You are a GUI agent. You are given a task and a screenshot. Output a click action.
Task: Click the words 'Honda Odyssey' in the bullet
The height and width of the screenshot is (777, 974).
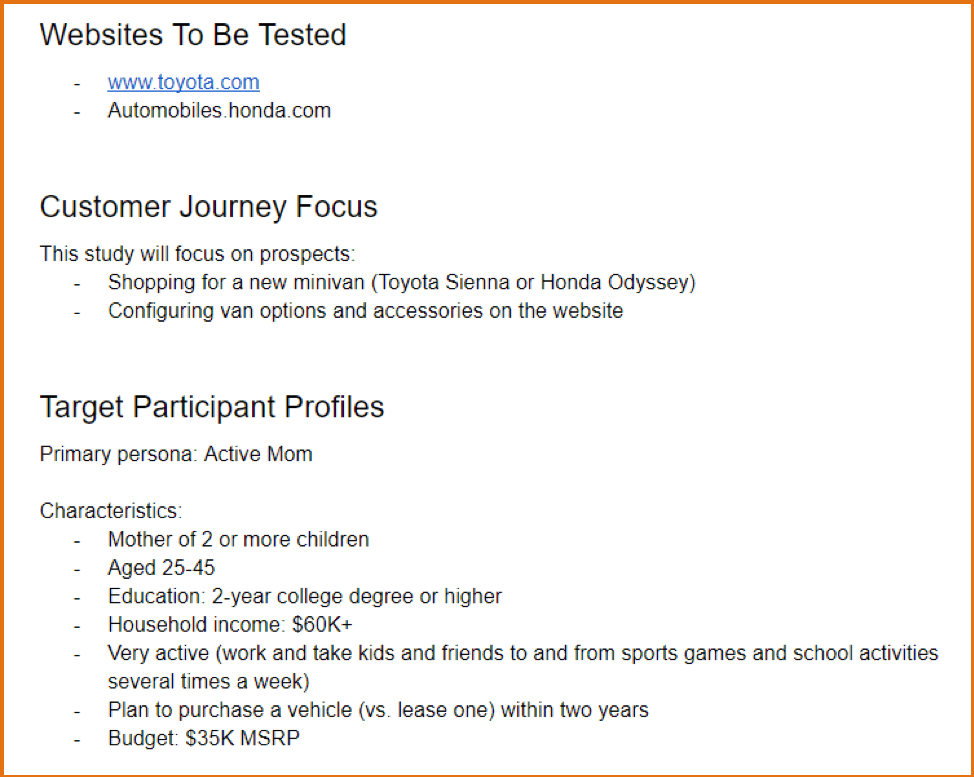click(x=614, y=283)
